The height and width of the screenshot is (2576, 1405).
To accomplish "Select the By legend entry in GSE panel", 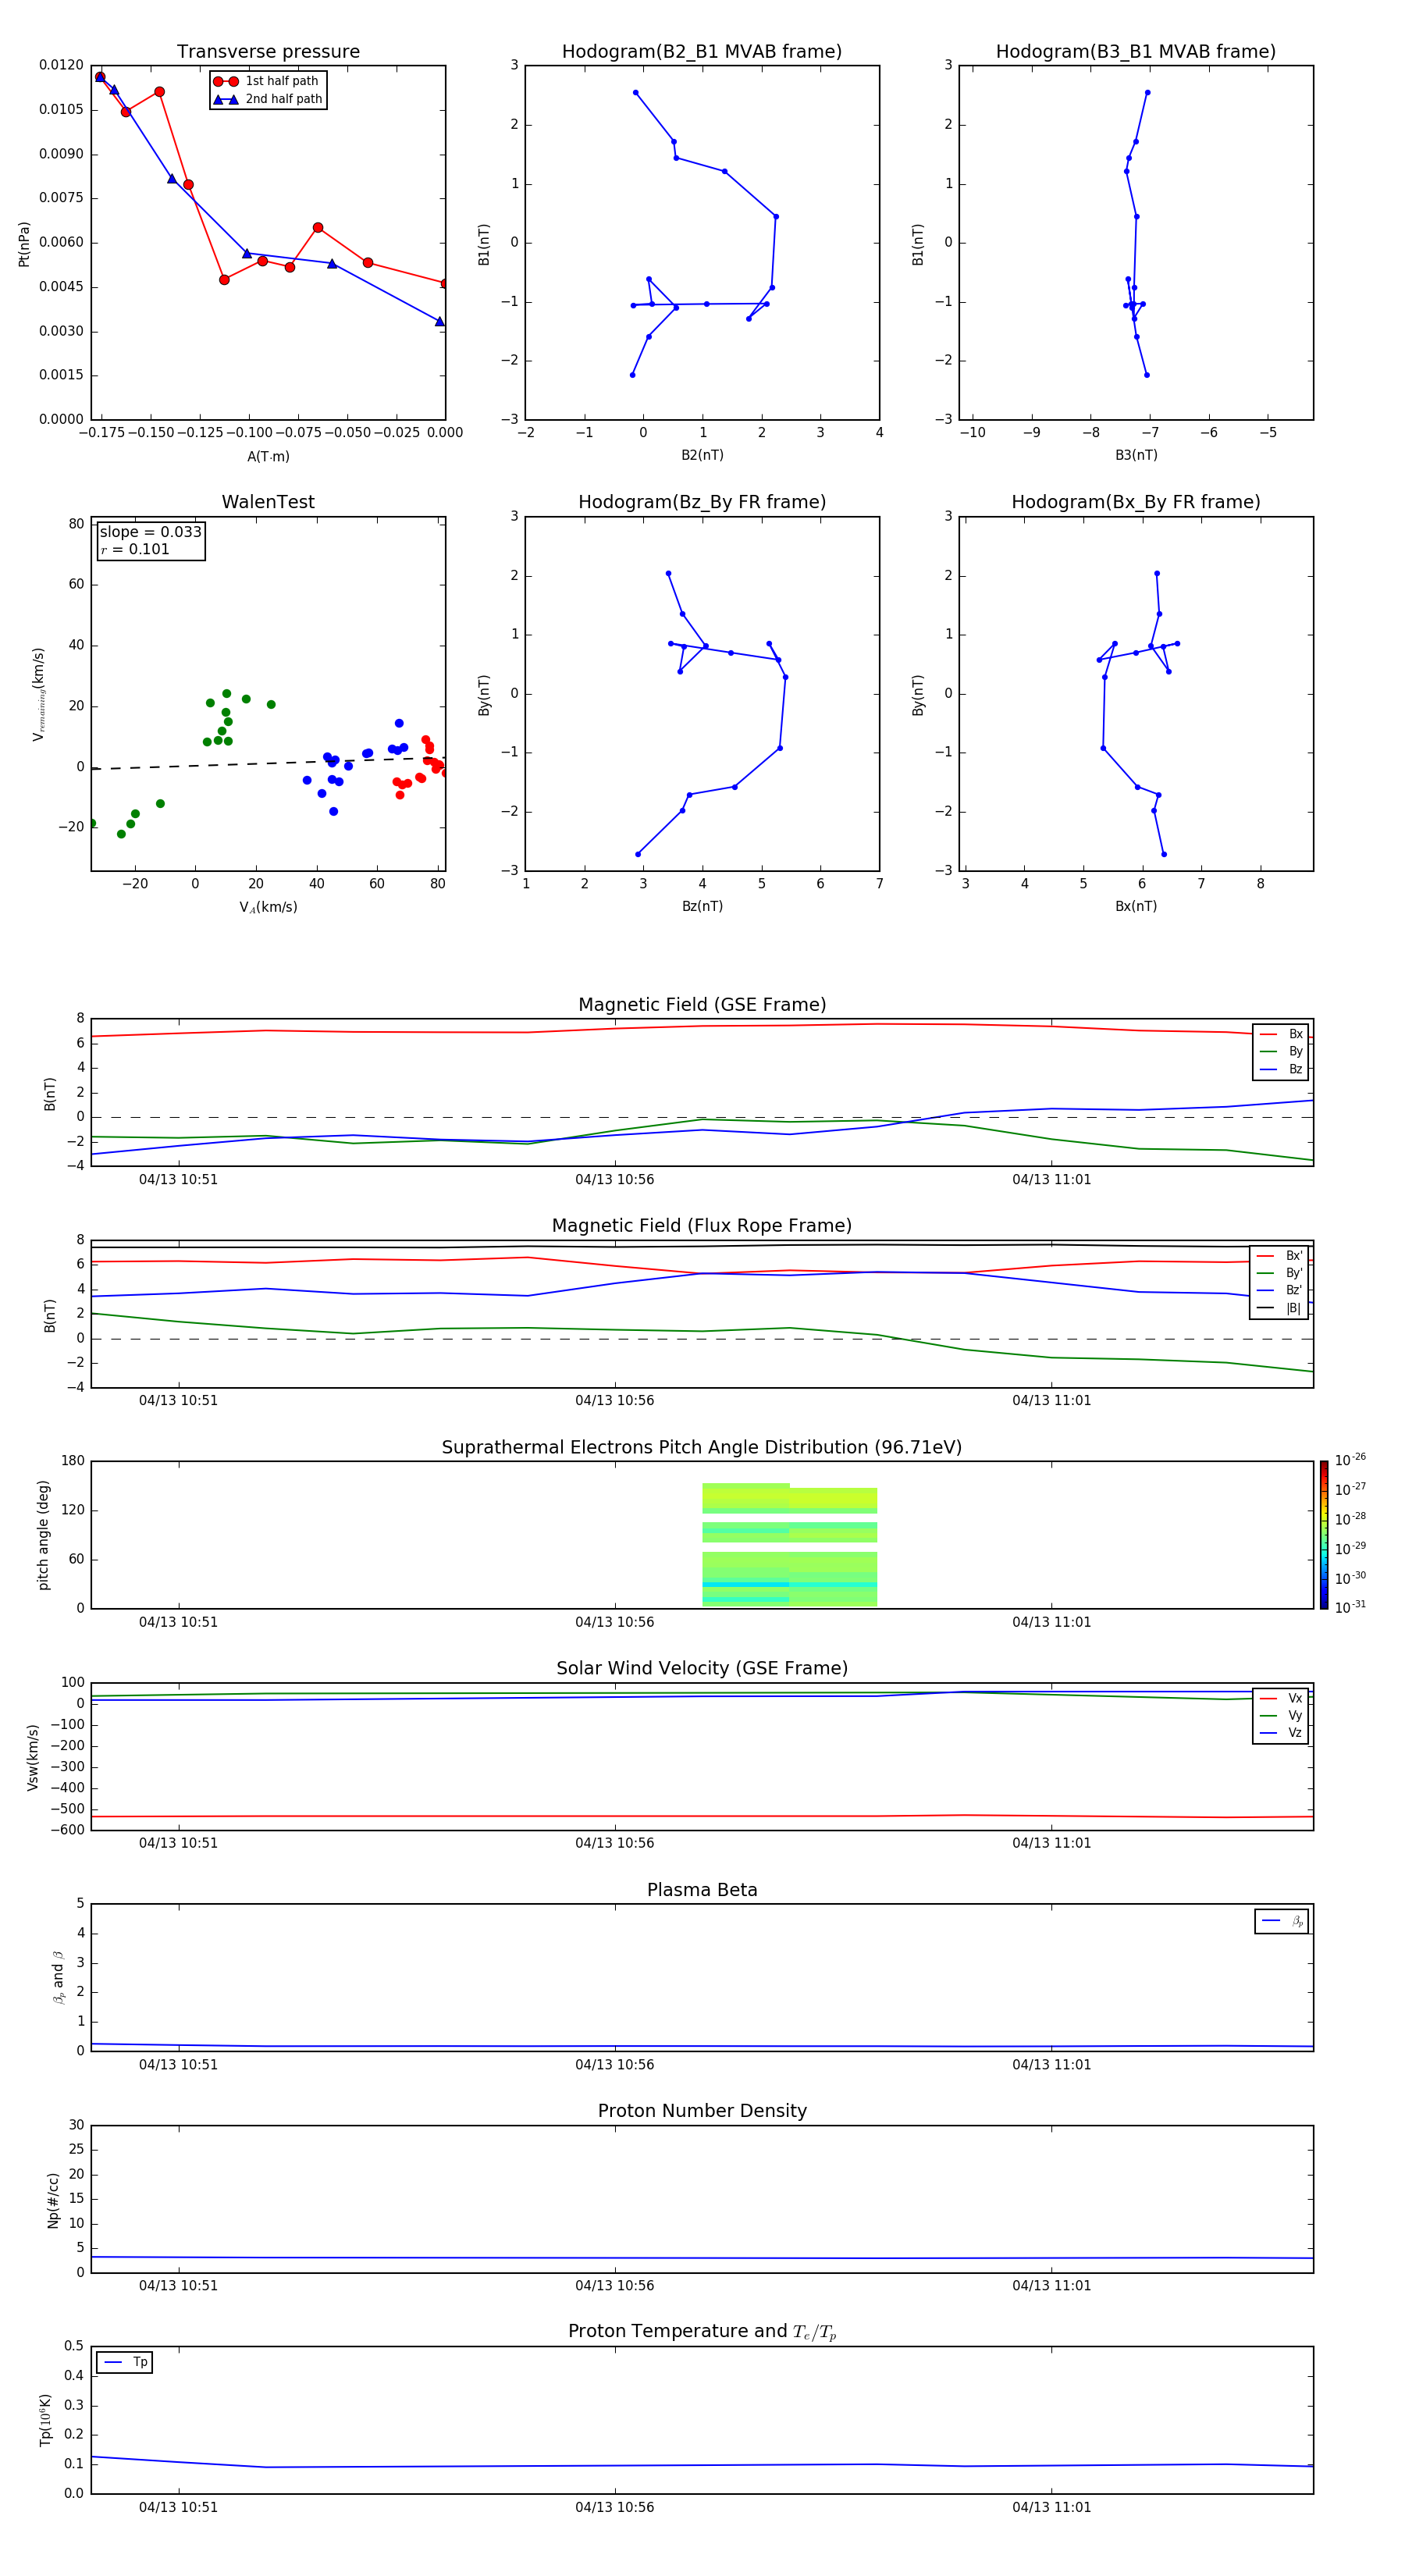I will tap(1281, 1052).
